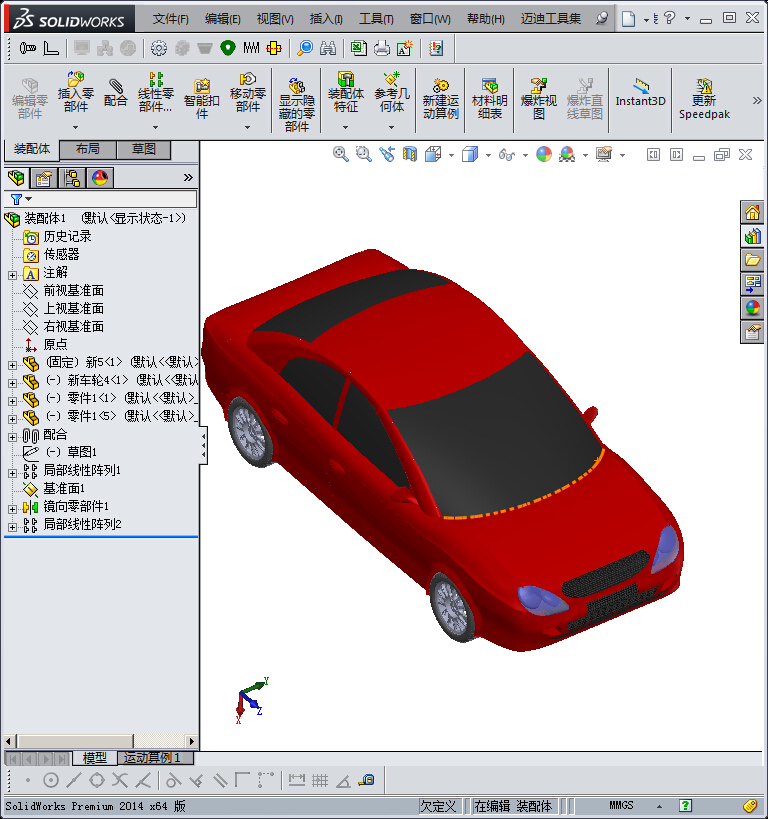
Task: Open Bill of Materials tool
Action: pos(490,99)
